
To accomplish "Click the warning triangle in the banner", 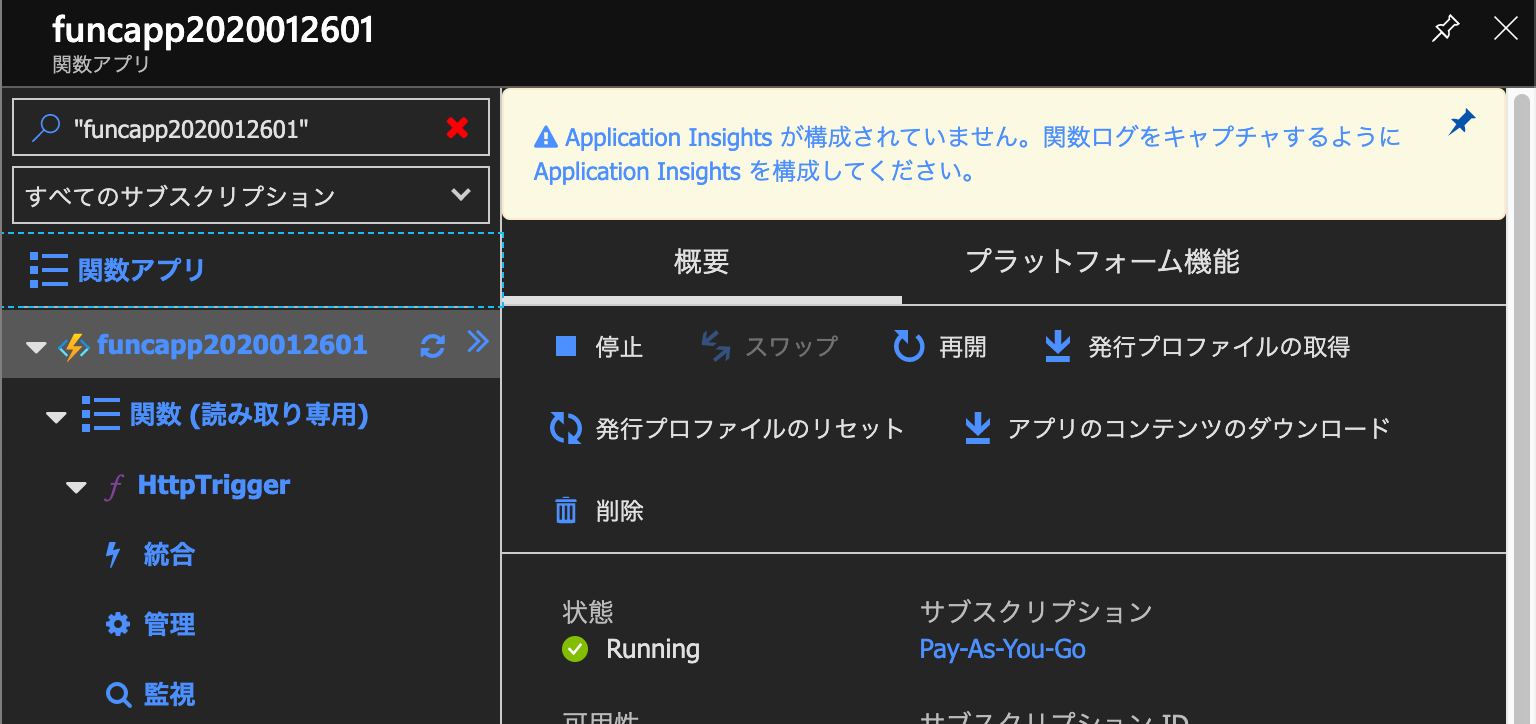I will click(x=545, y=137).
